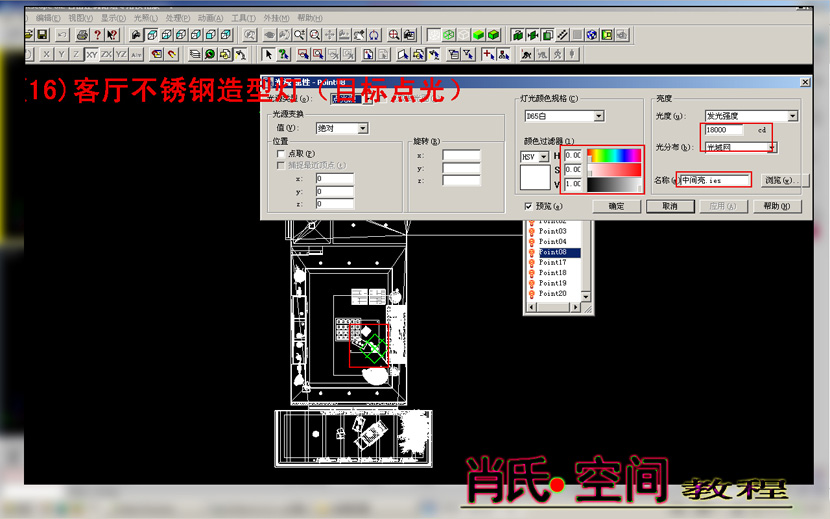
Task: Click the blue orbit rotate view icon
Action: (374, 35)
